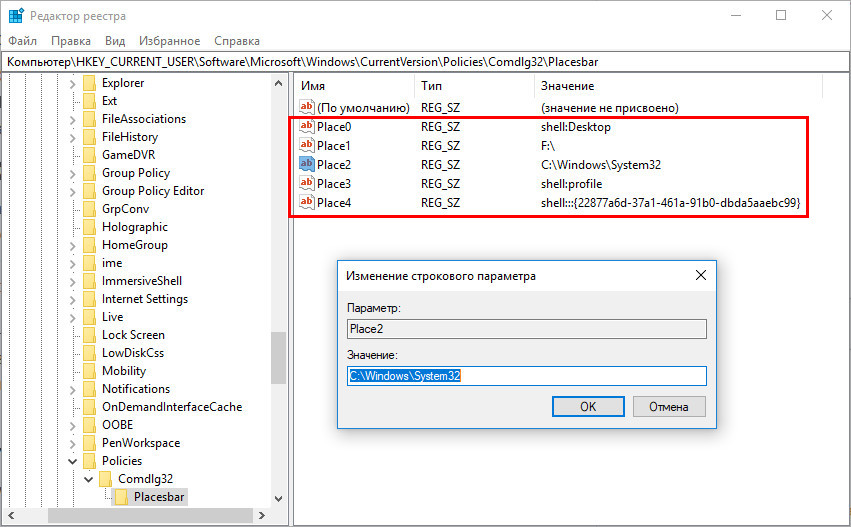The width and height of the screenshot is (851, 527).
Task: Expand the Group Policy tree node
Action: point(72,174)
